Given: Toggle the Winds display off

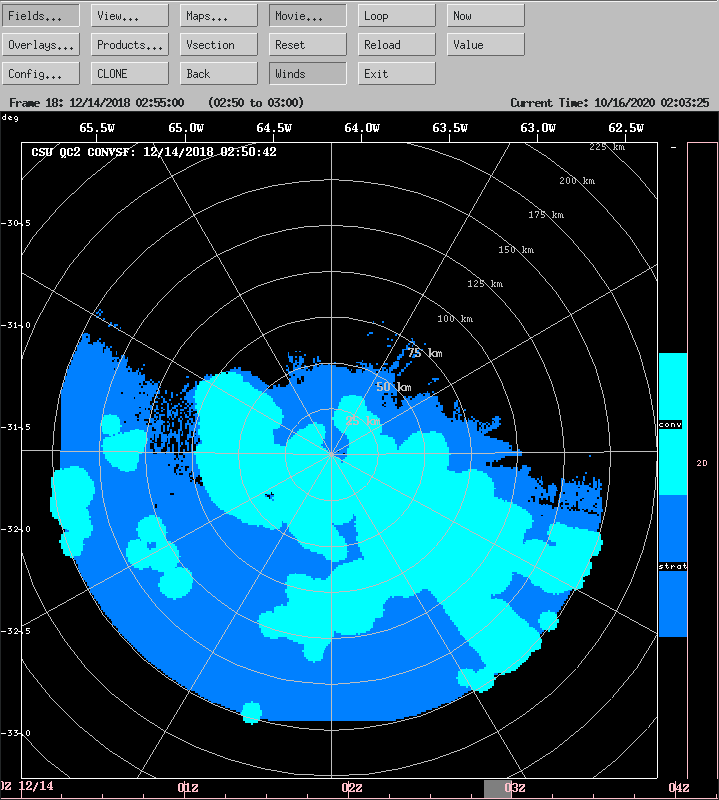Looking at the screenshot, I should 308,74.
